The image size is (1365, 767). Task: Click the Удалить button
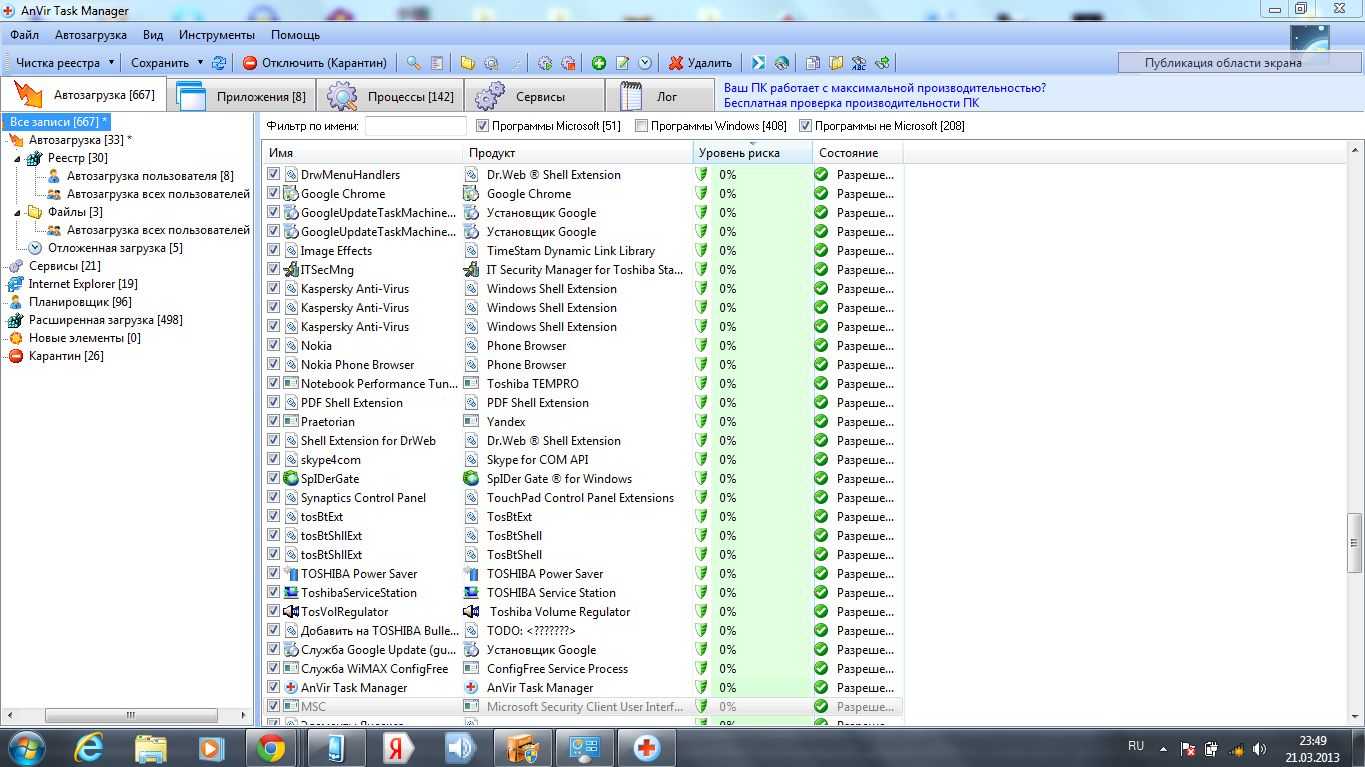[700, 62]
